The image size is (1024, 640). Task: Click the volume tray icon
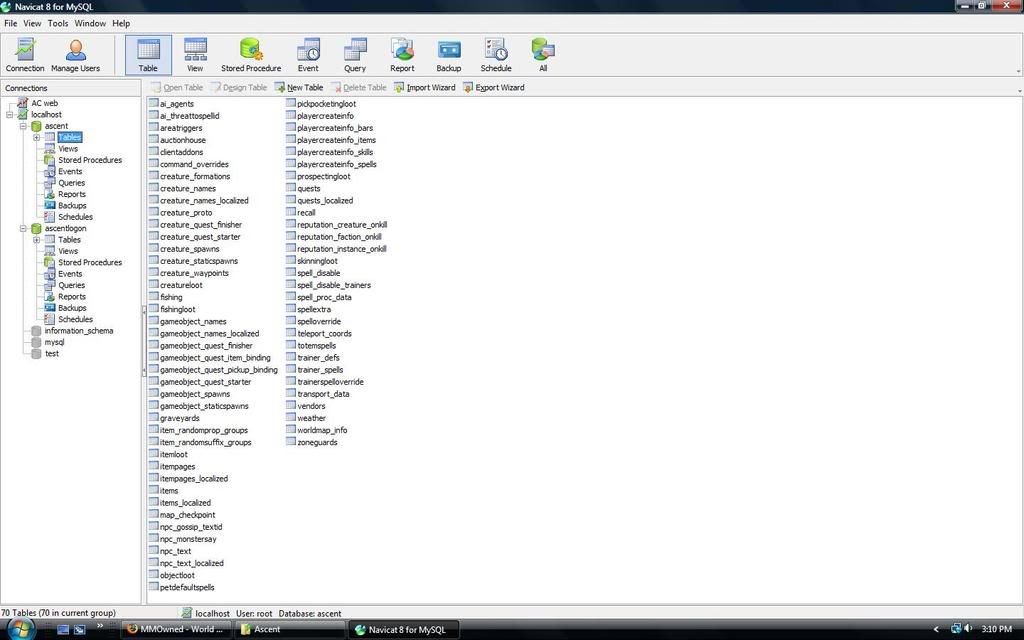(968, 629)
